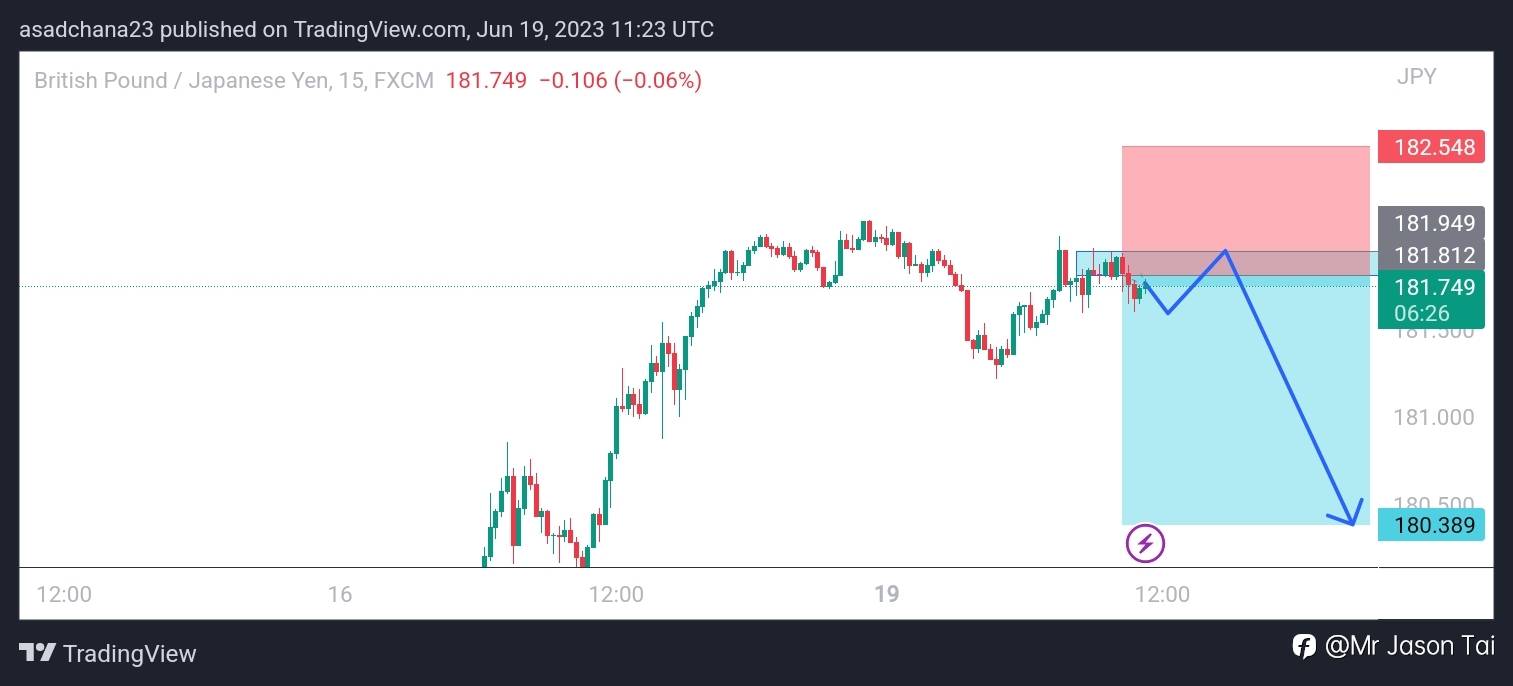
Task: Click the red stop-loss zone
Action: [x=1245, y=197]
